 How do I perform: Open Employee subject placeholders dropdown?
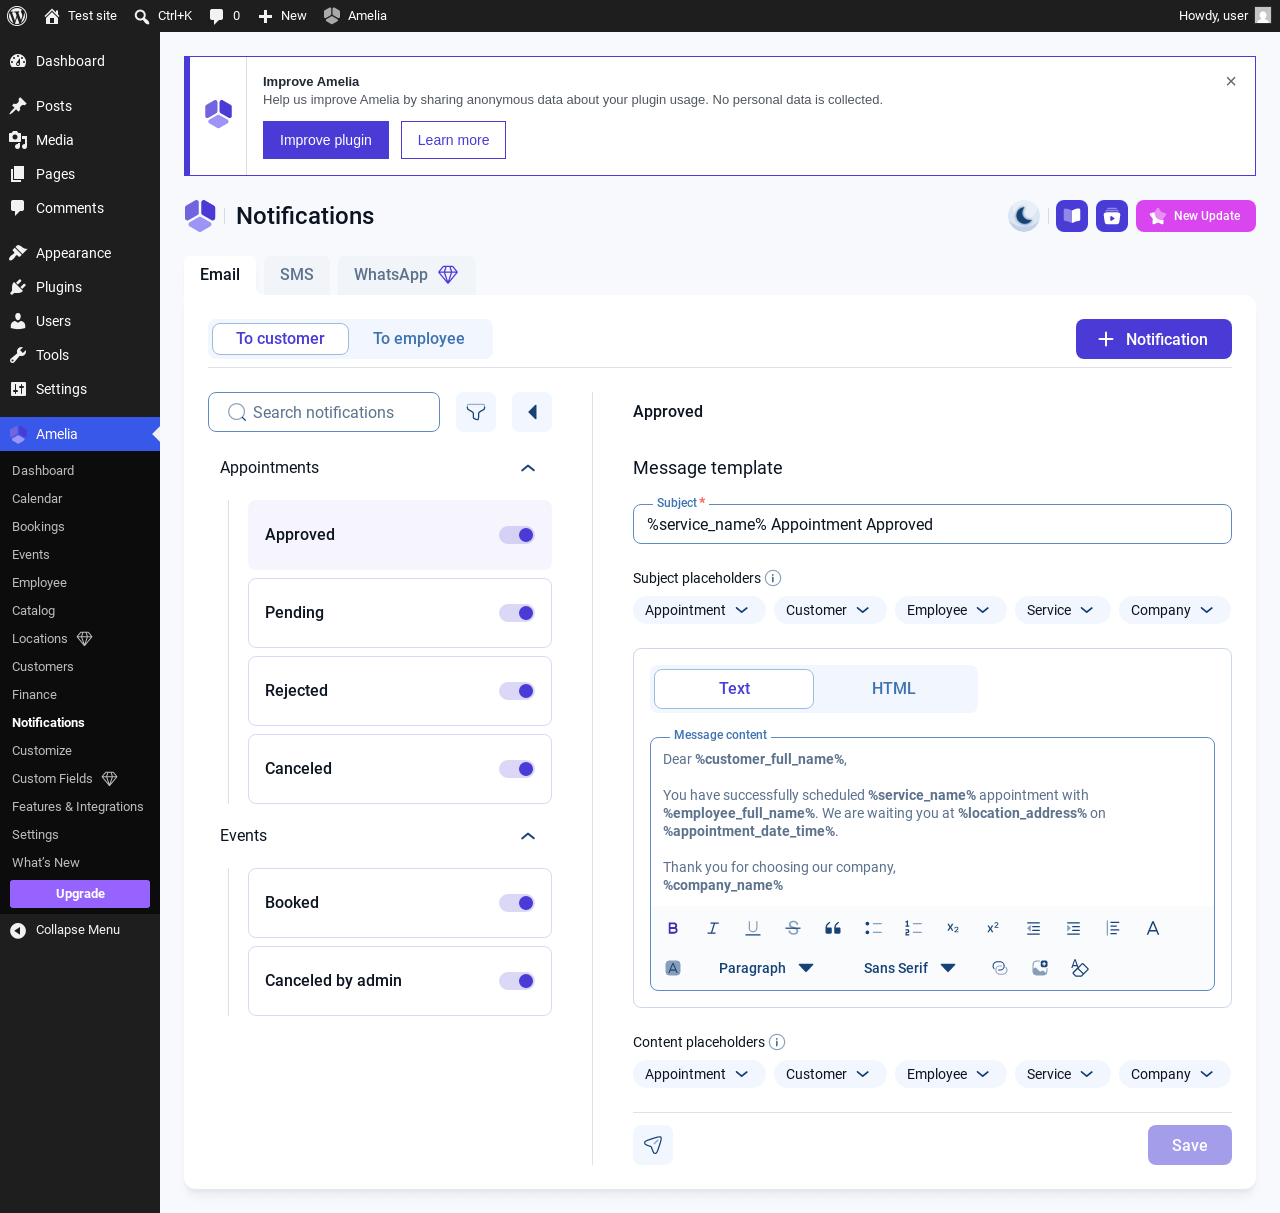(x=951, y=610)
